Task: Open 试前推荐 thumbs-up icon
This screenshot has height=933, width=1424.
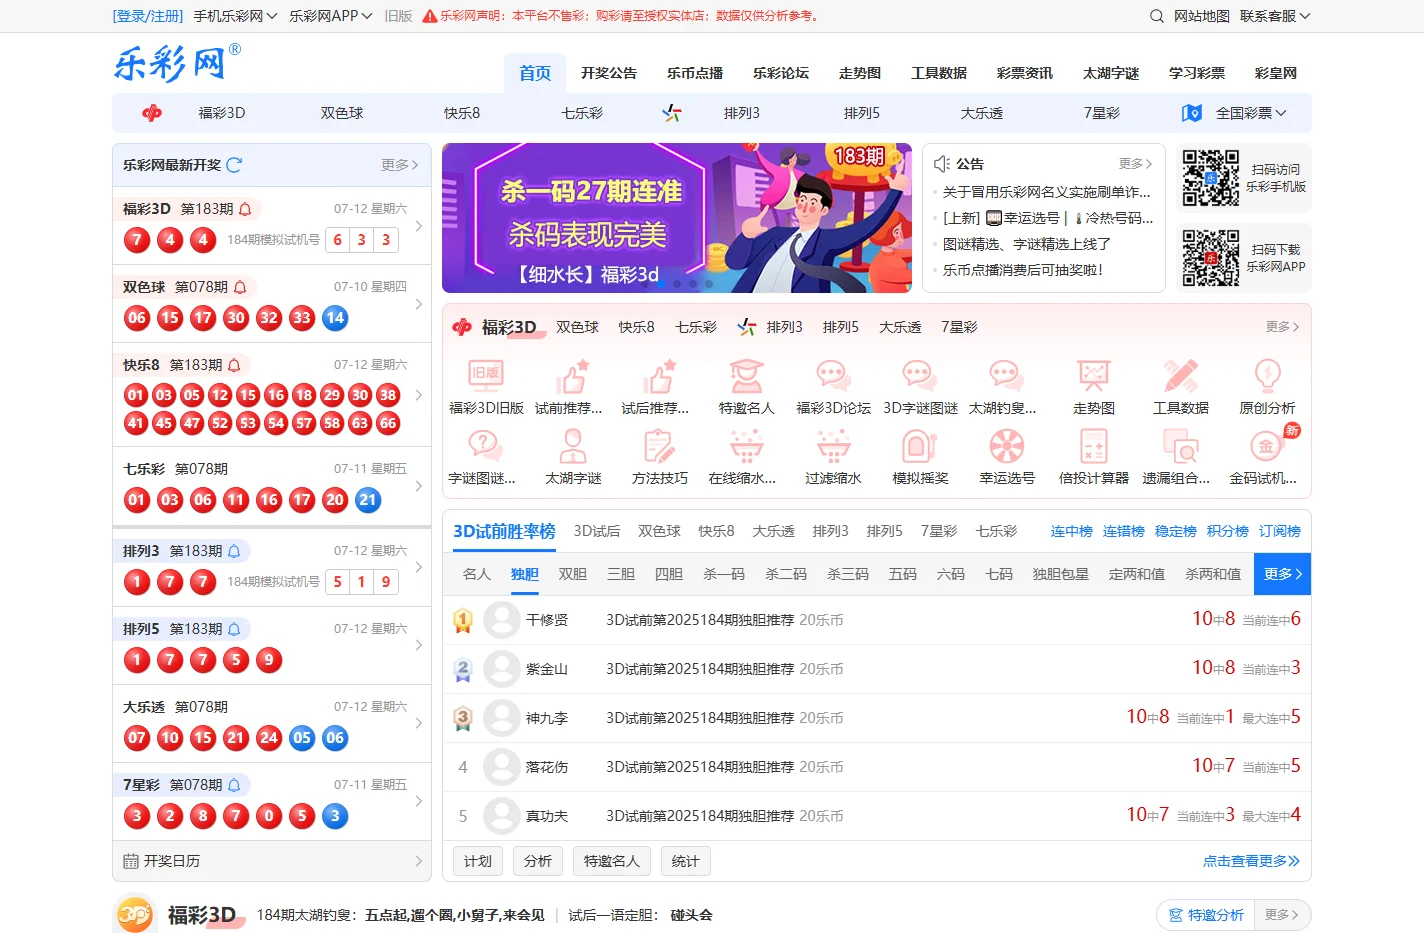Action: pos(573,376)
